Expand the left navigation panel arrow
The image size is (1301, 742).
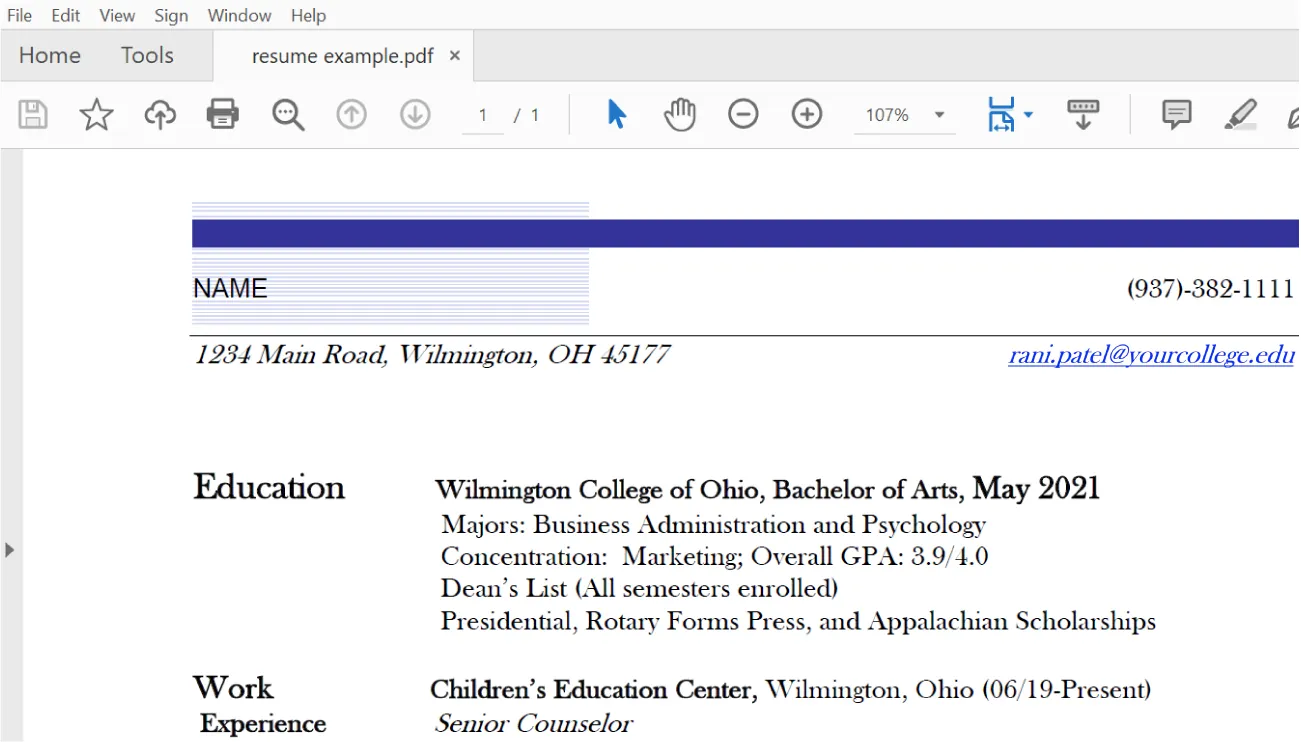(x=8, y=549)
